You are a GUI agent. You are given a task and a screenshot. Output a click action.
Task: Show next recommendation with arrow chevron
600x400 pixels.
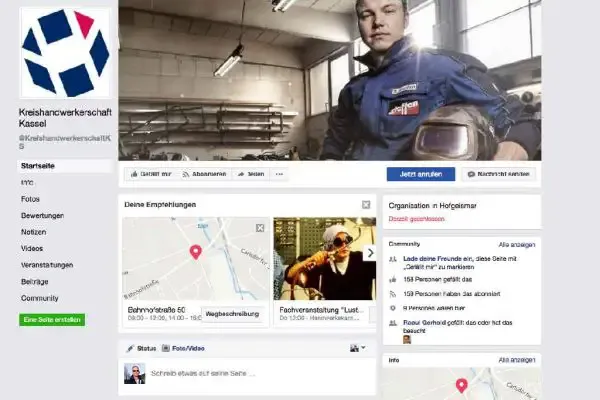point(370,253)
